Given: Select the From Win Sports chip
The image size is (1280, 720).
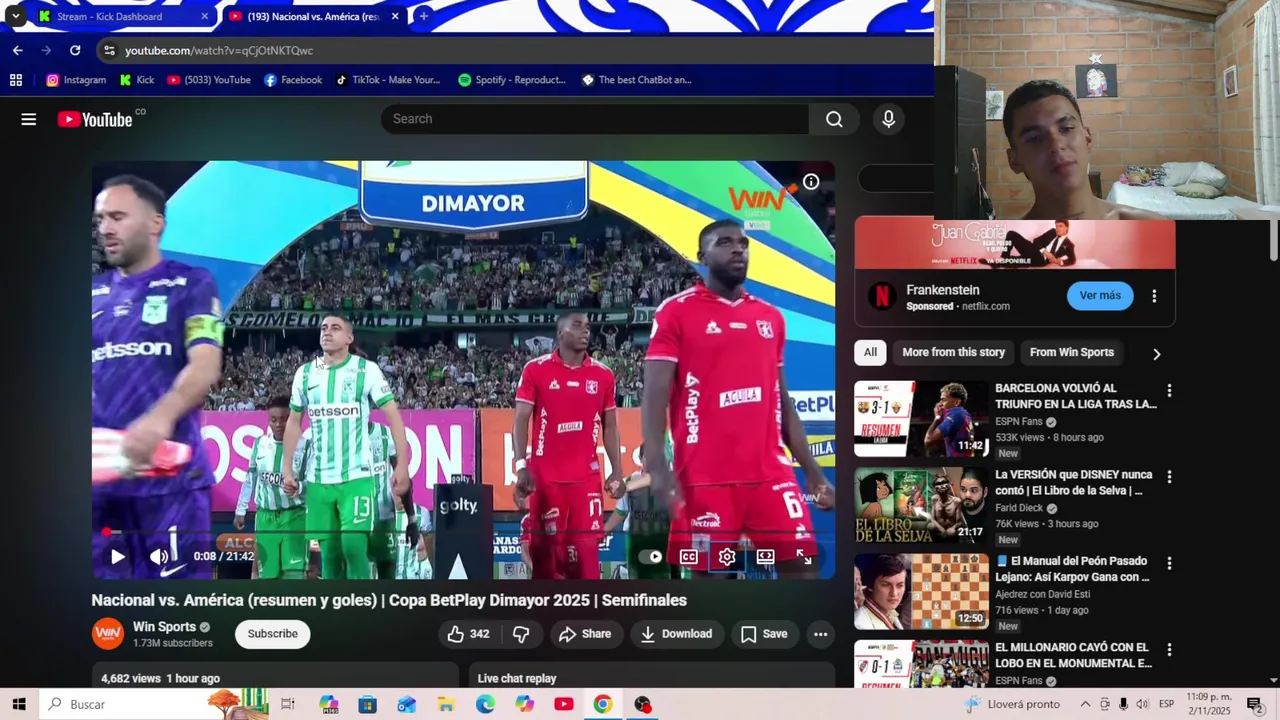Looking at the screenshot, I should click(x=1071, y=352).
